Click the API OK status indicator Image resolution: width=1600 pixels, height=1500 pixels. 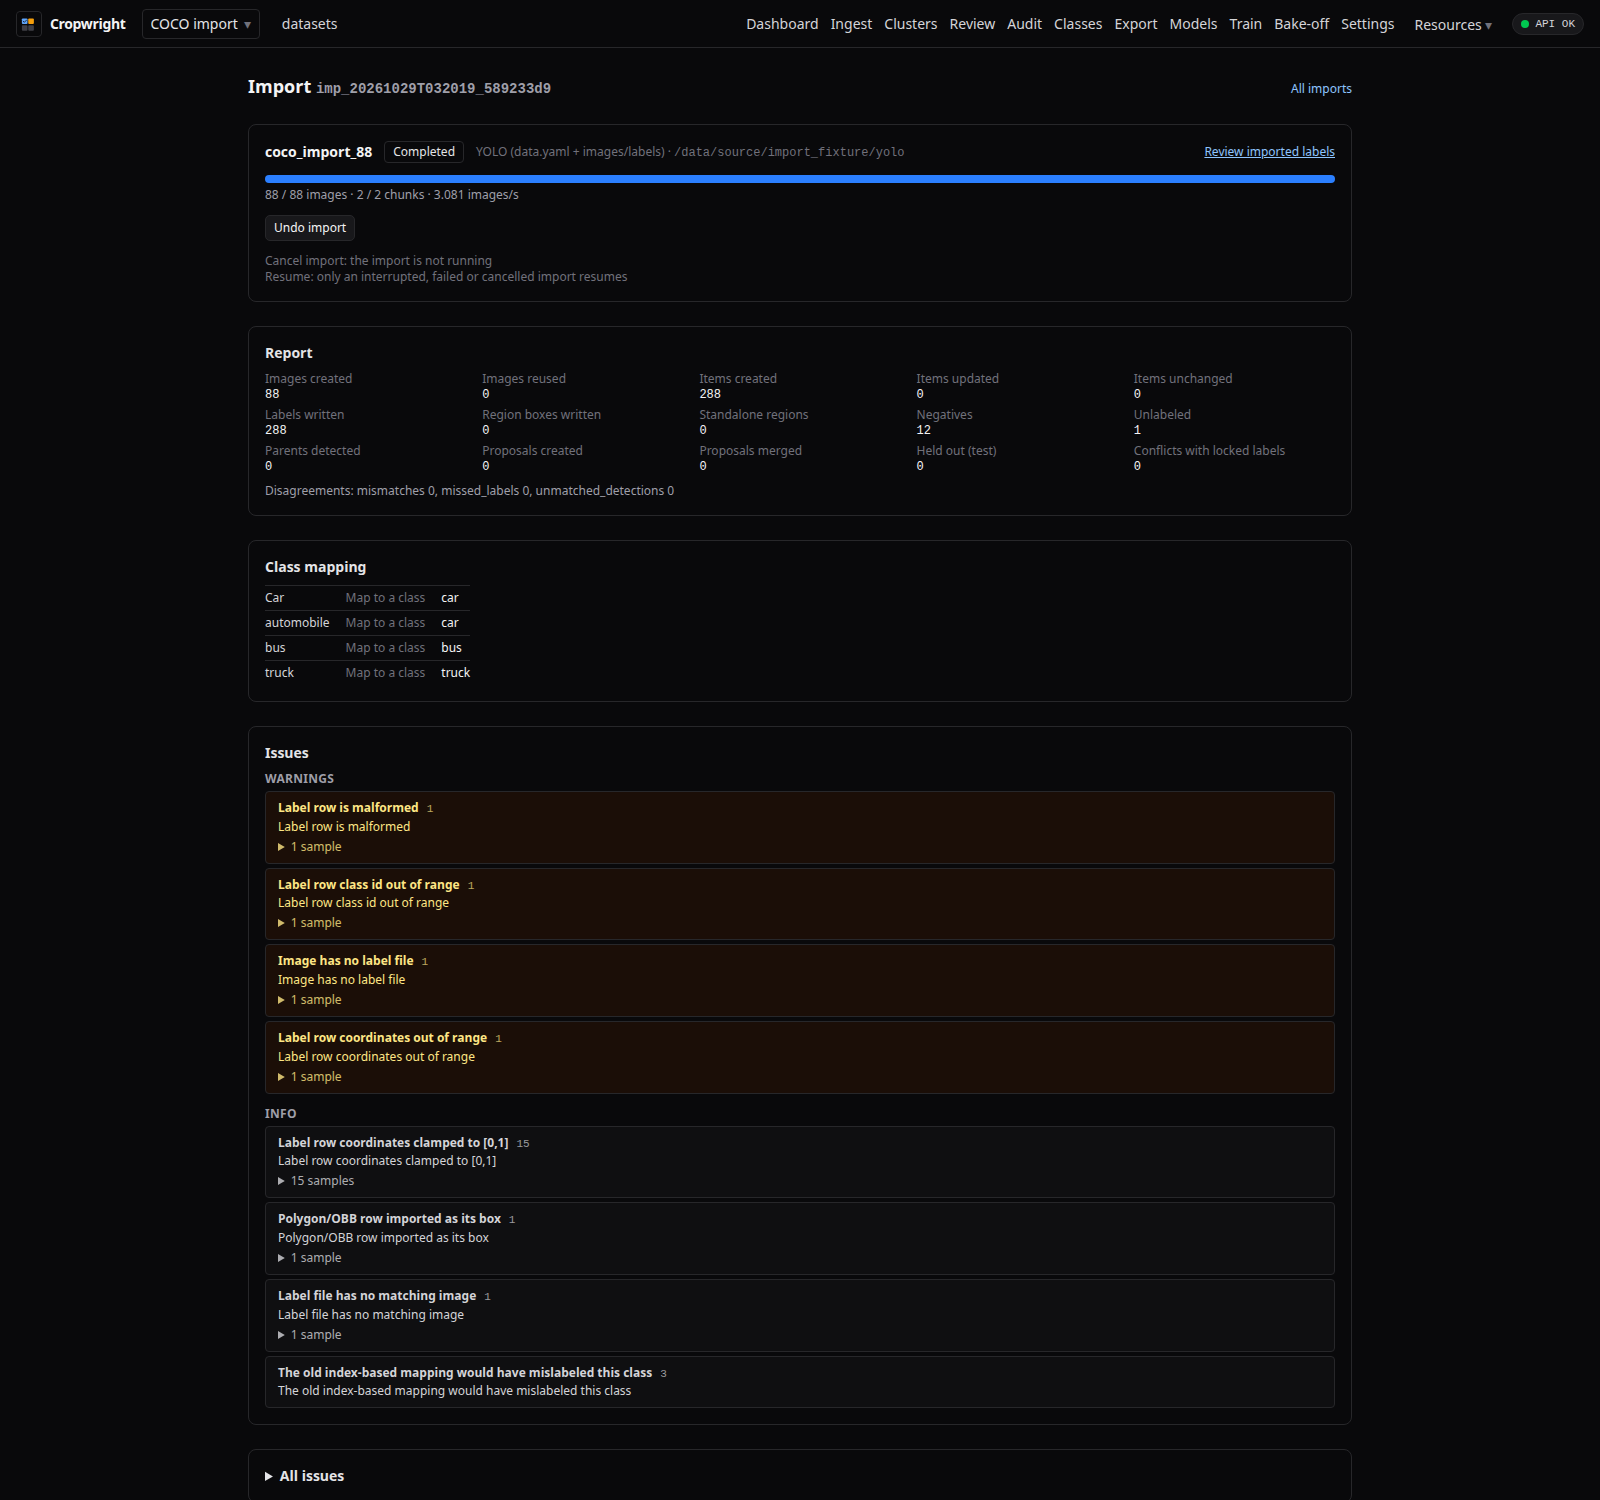[1547, 24]
